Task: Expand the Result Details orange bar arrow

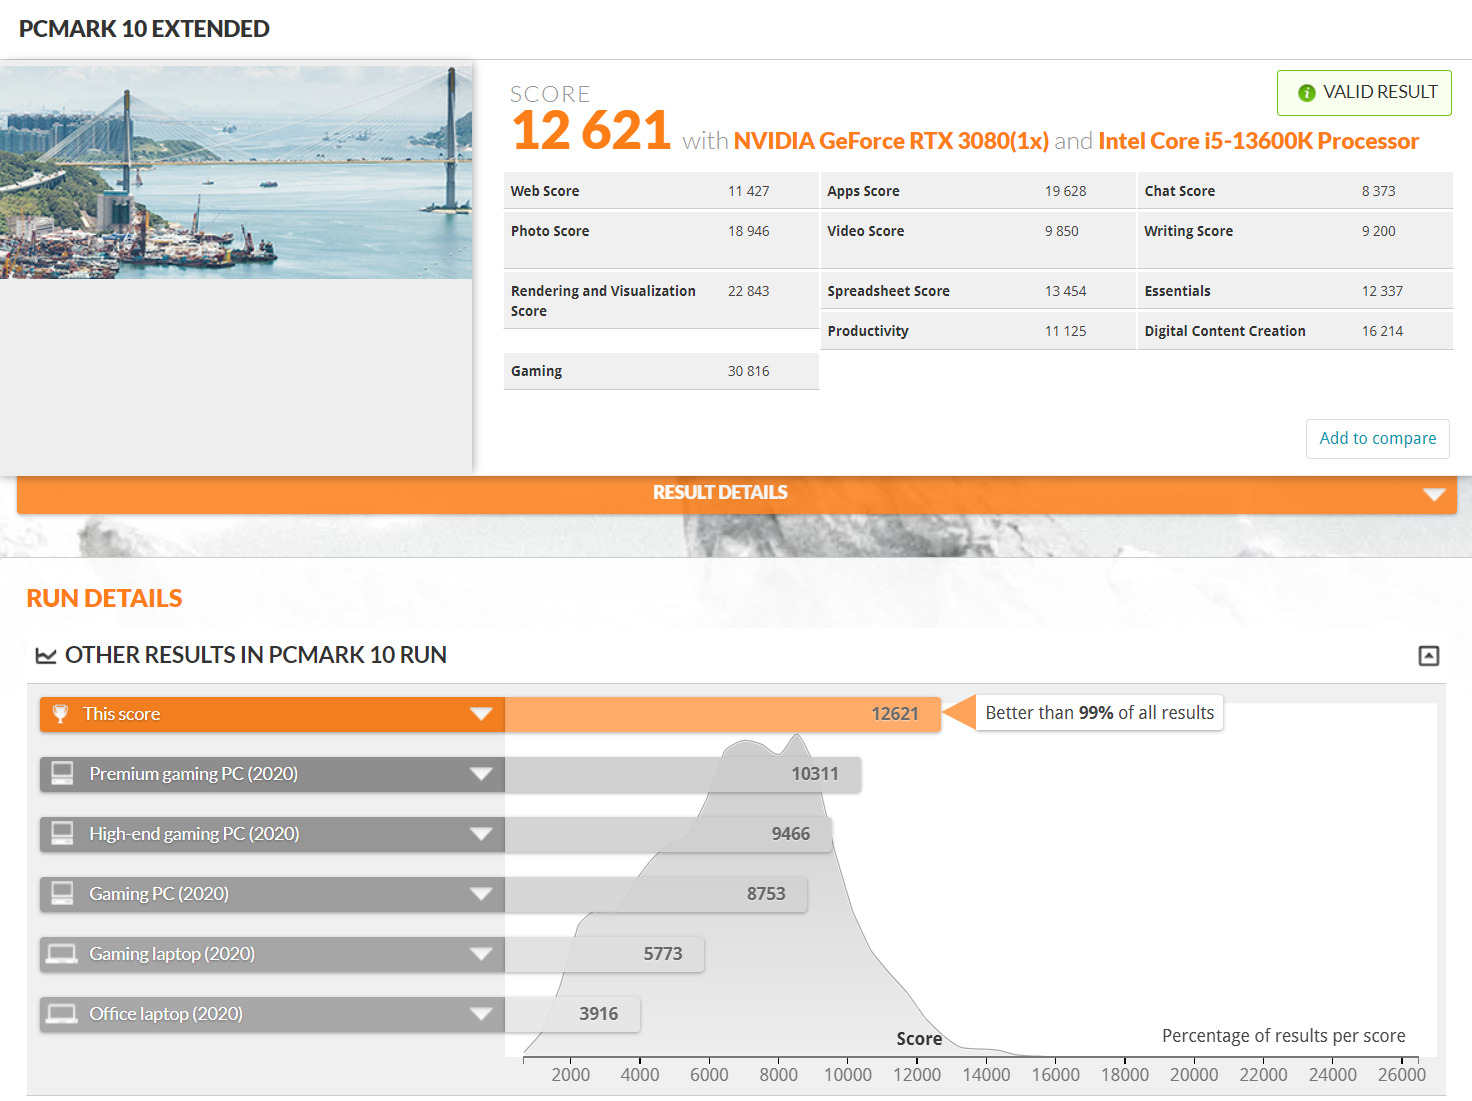Action: click(1434, 494)
